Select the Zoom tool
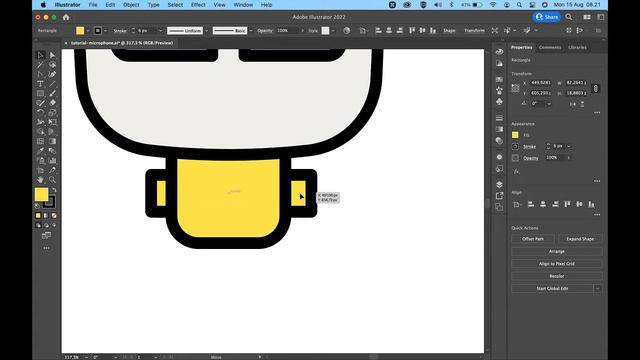The image size is (640, 360). pos(53,180)
